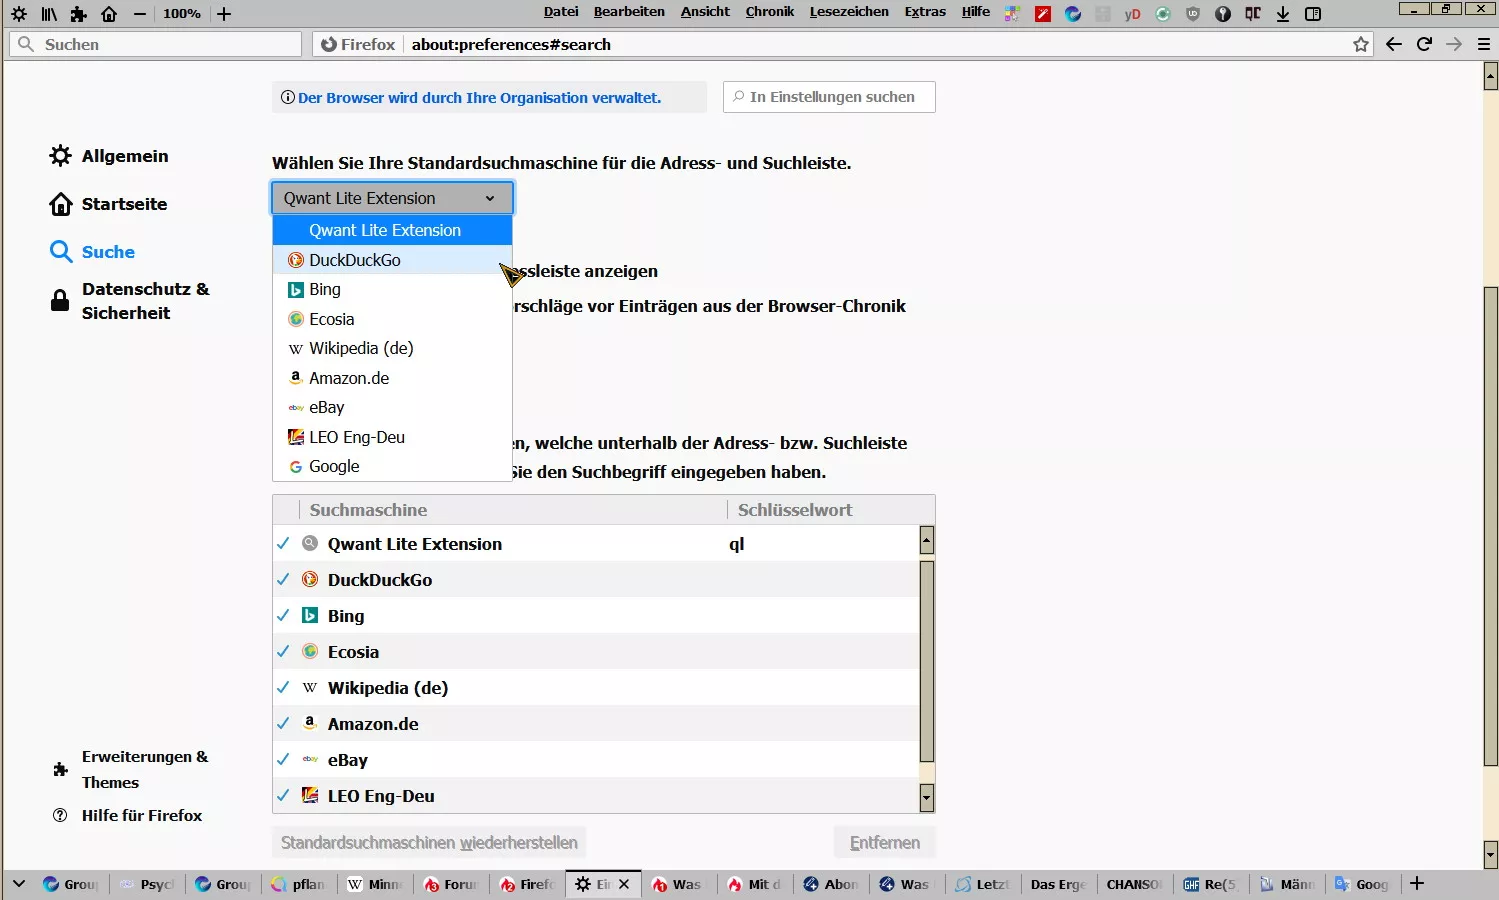Focus the In Einstellungen suchen field

(829, 97)
